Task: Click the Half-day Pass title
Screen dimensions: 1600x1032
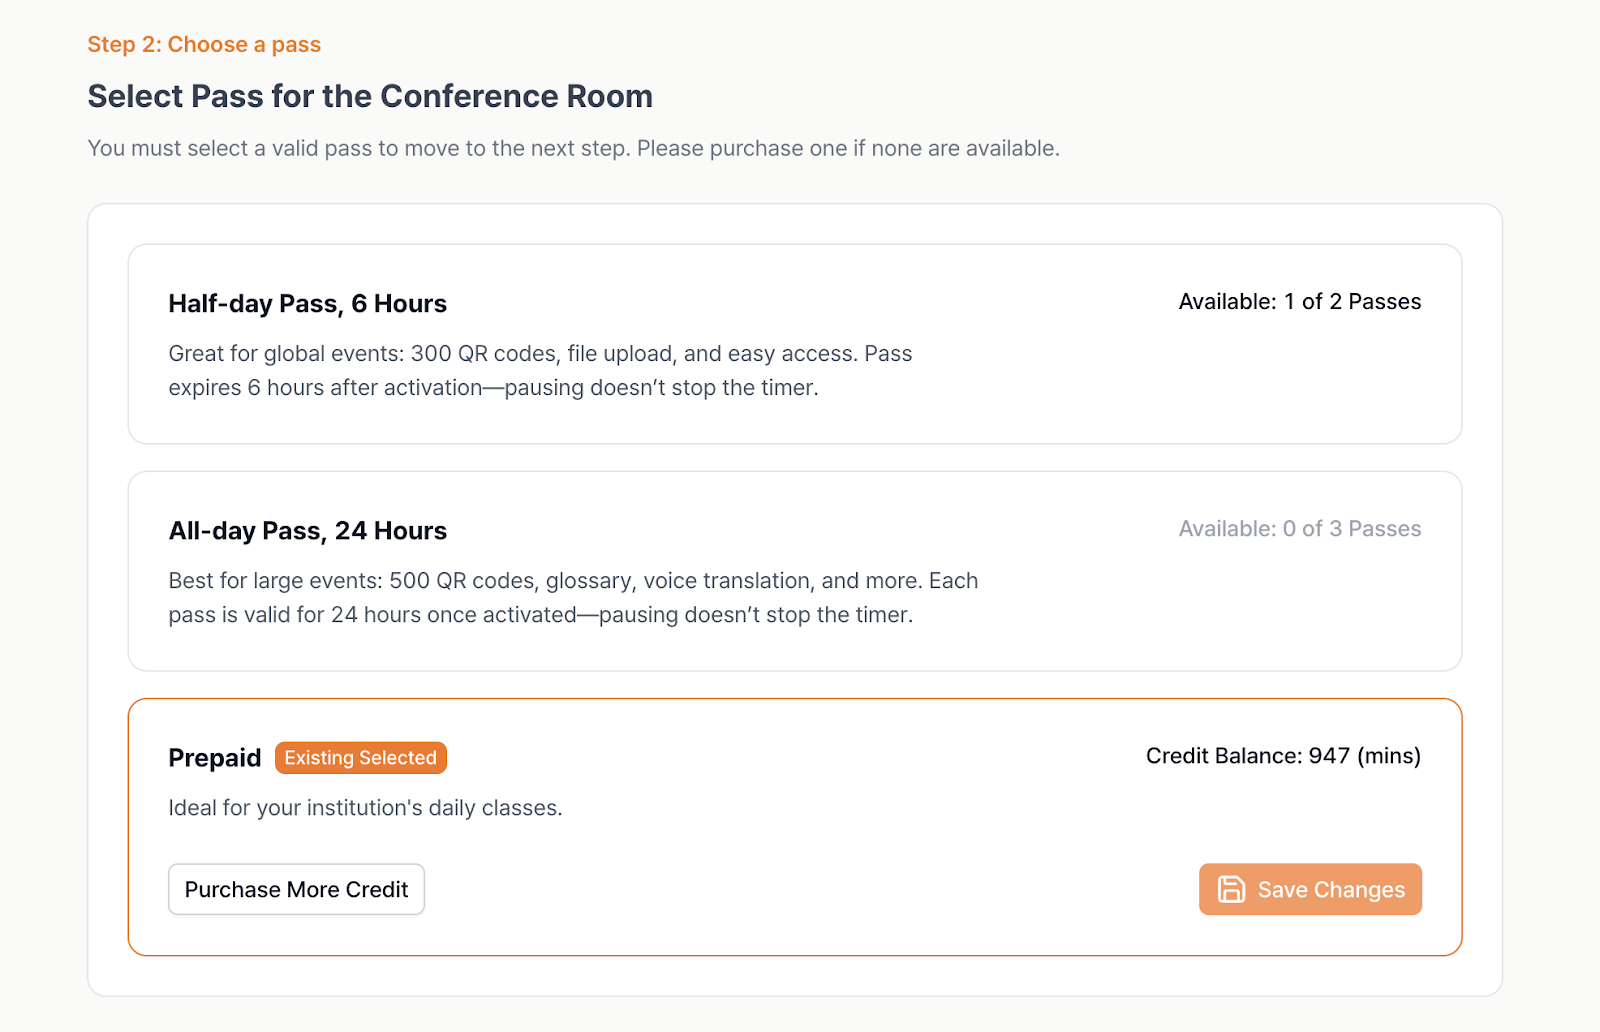Action: coord(307,304)
